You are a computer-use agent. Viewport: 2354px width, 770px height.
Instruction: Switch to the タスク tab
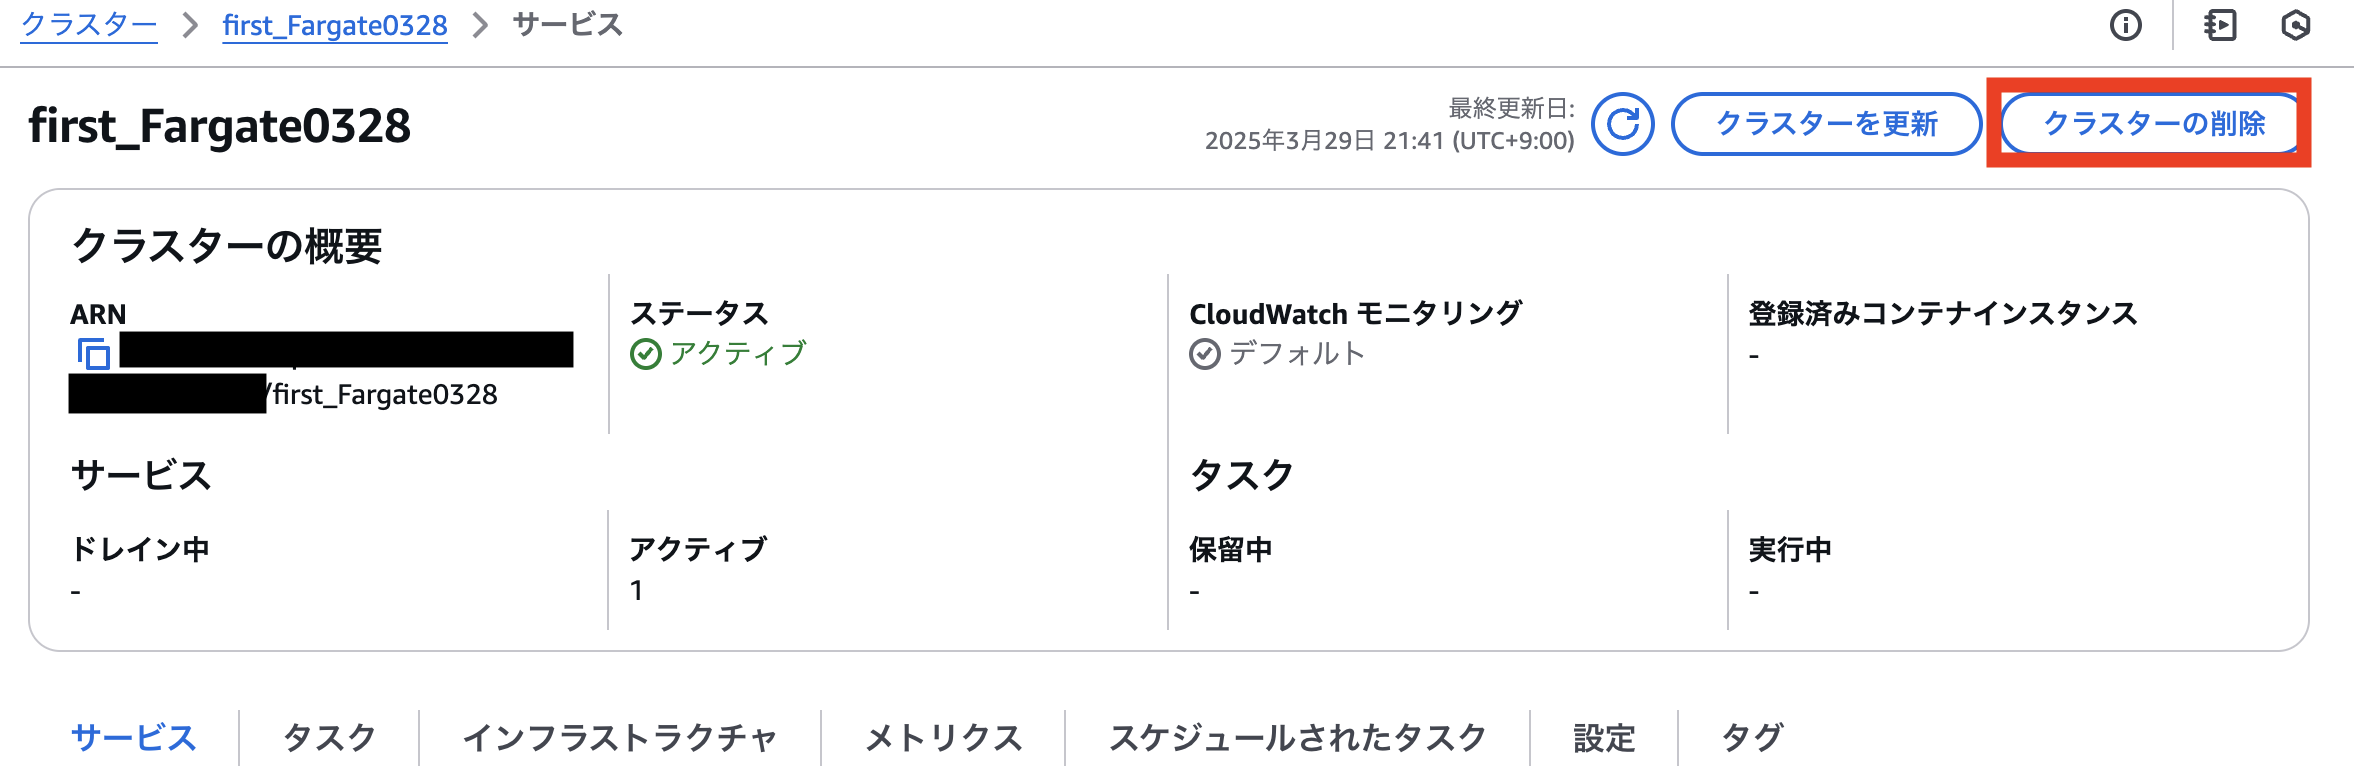(x=329, y=737)
